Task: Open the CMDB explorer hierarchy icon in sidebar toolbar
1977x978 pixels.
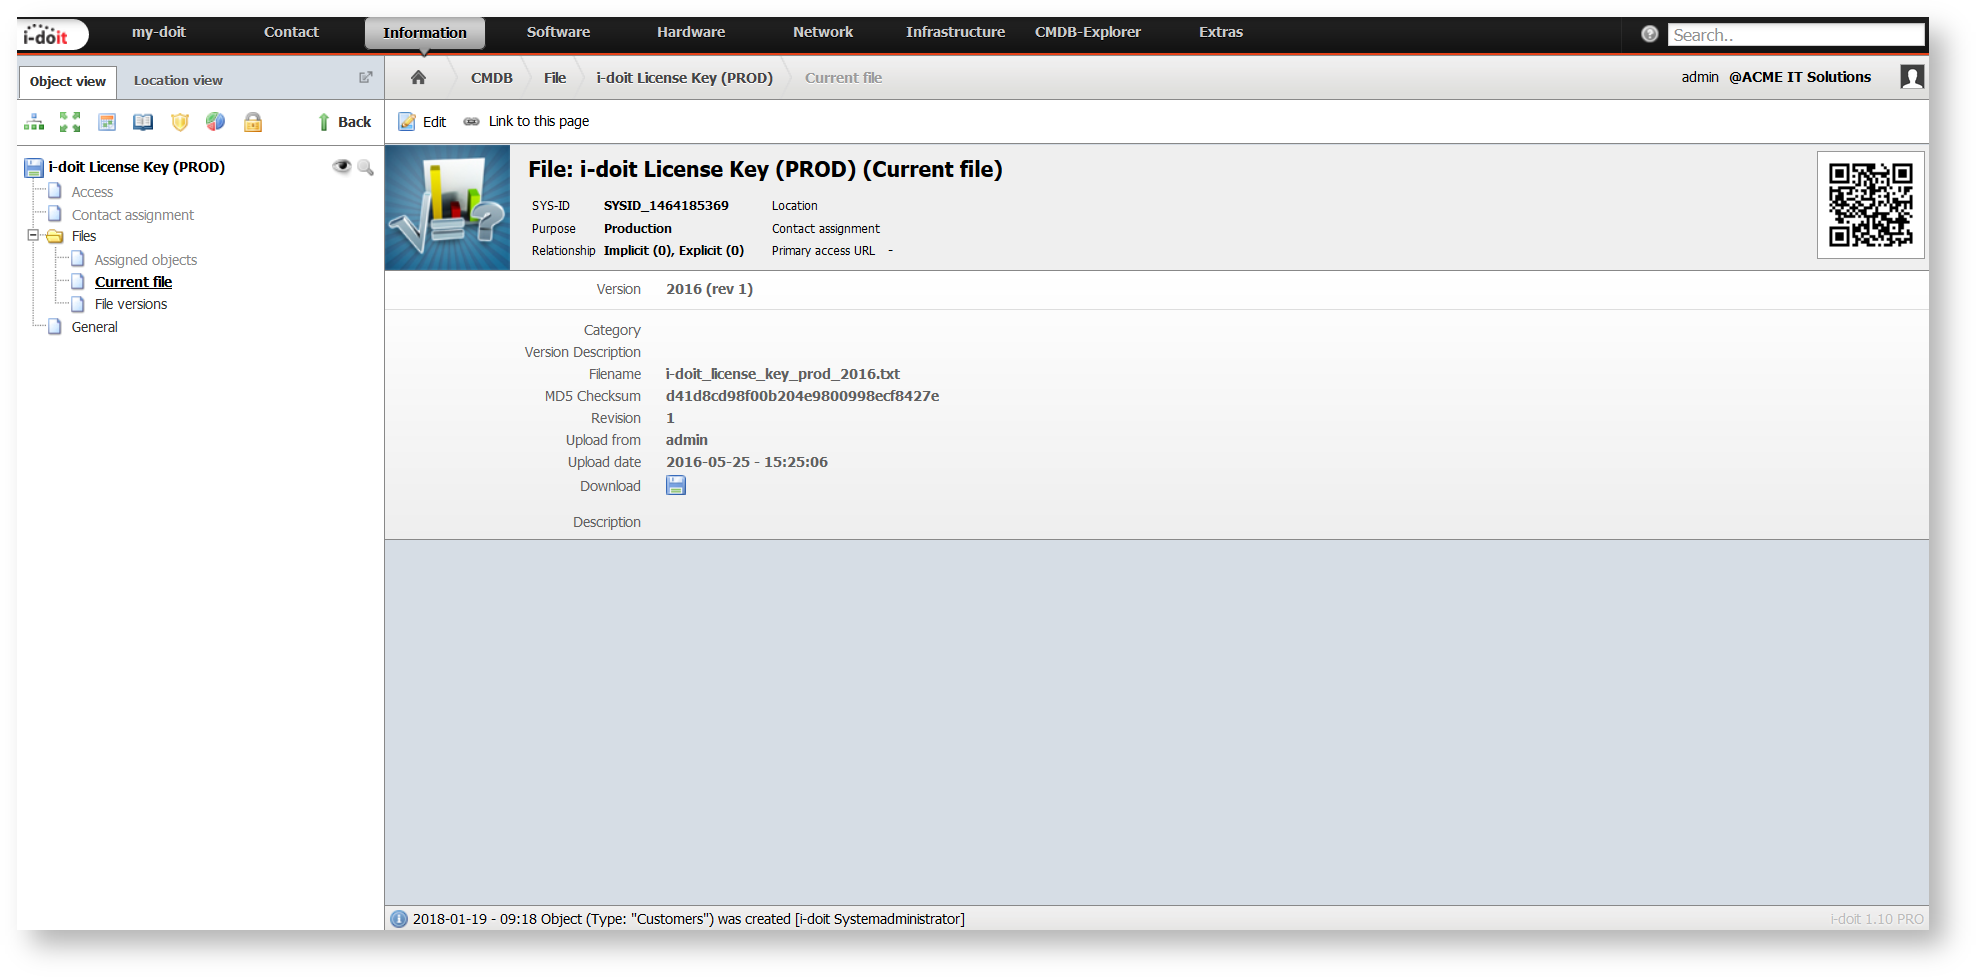Action: coord(34,122)
